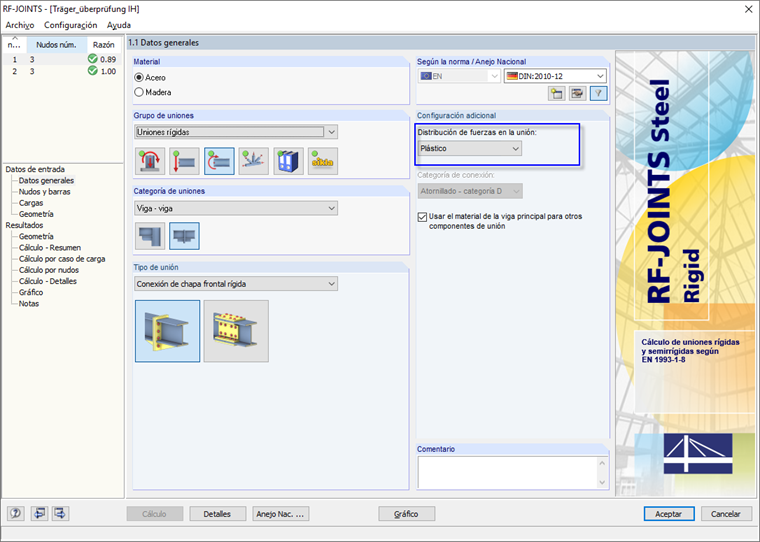
Task: Select Cálculo por nudos in the navigator
Action: pyautogui.click(x=49, y=270)
